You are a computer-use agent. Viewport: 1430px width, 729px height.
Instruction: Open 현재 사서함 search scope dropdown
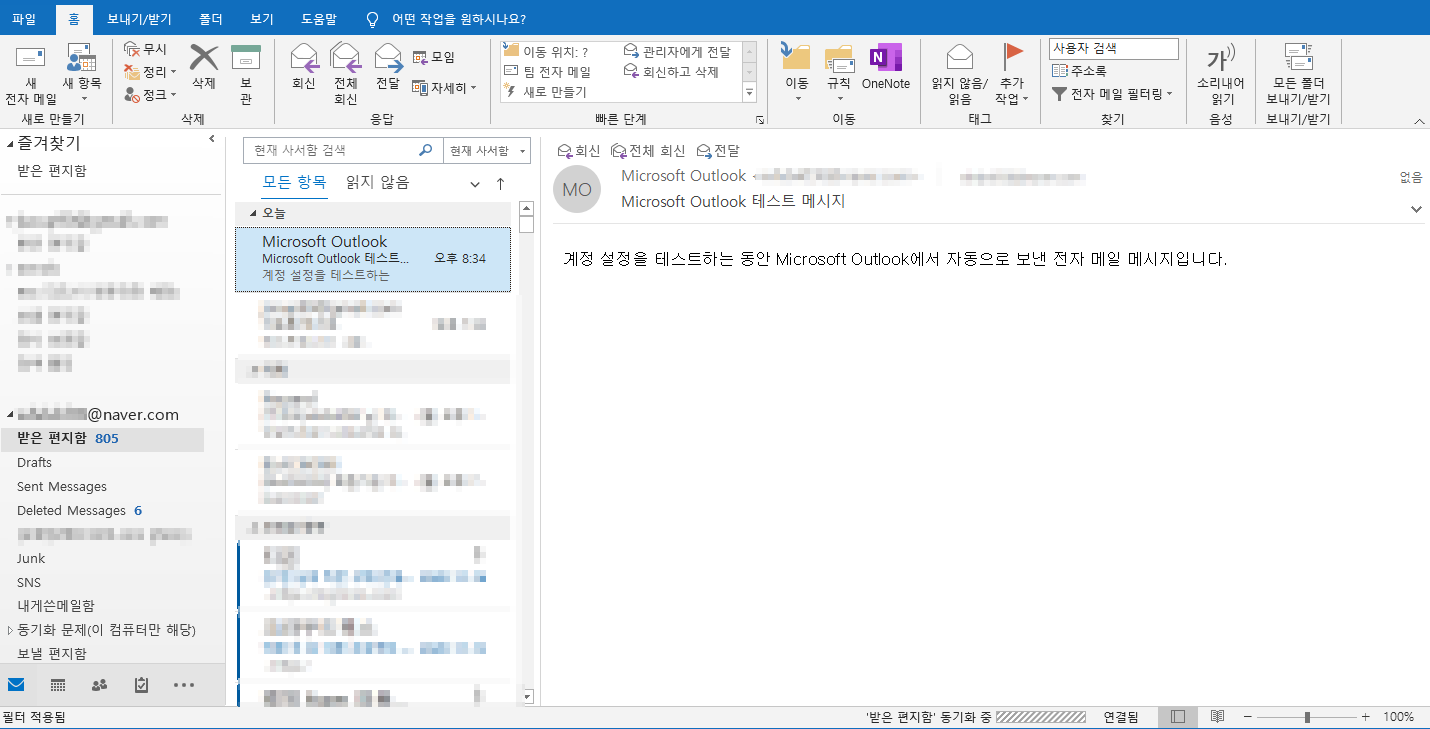[x=486, y=150]
